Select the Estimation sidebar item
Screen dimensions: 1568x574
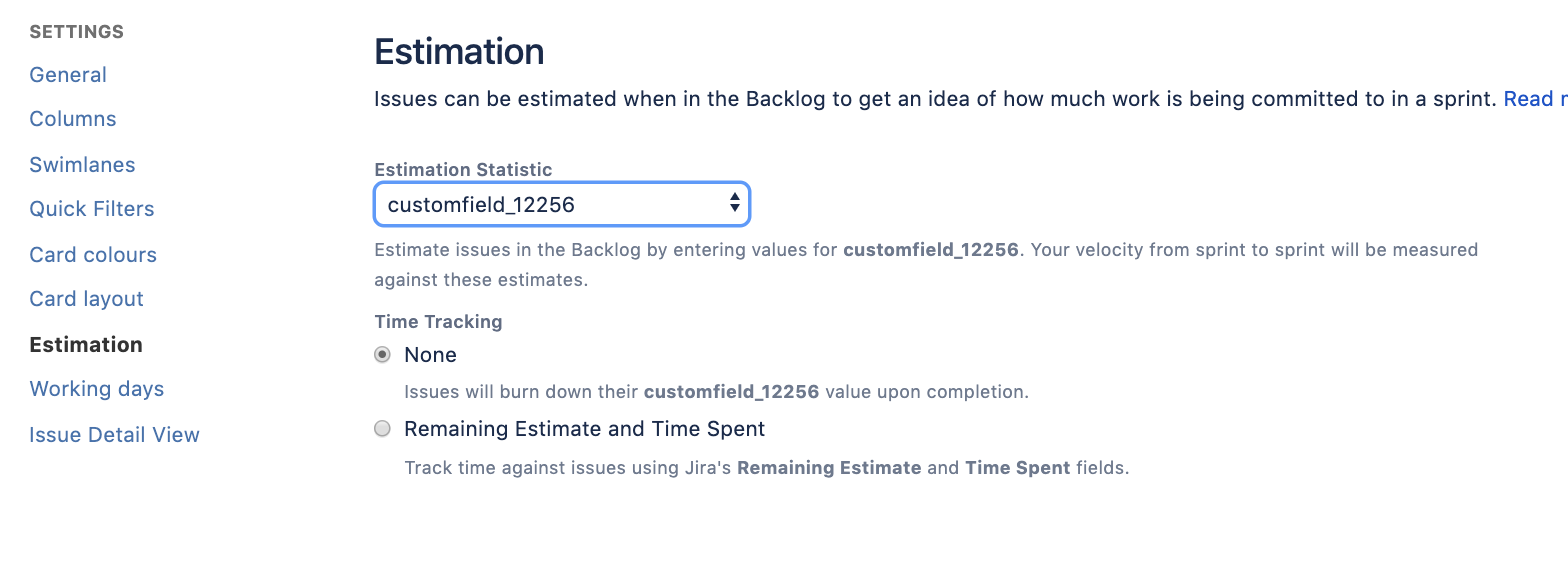pyautogui.click(x=86, y=345)
